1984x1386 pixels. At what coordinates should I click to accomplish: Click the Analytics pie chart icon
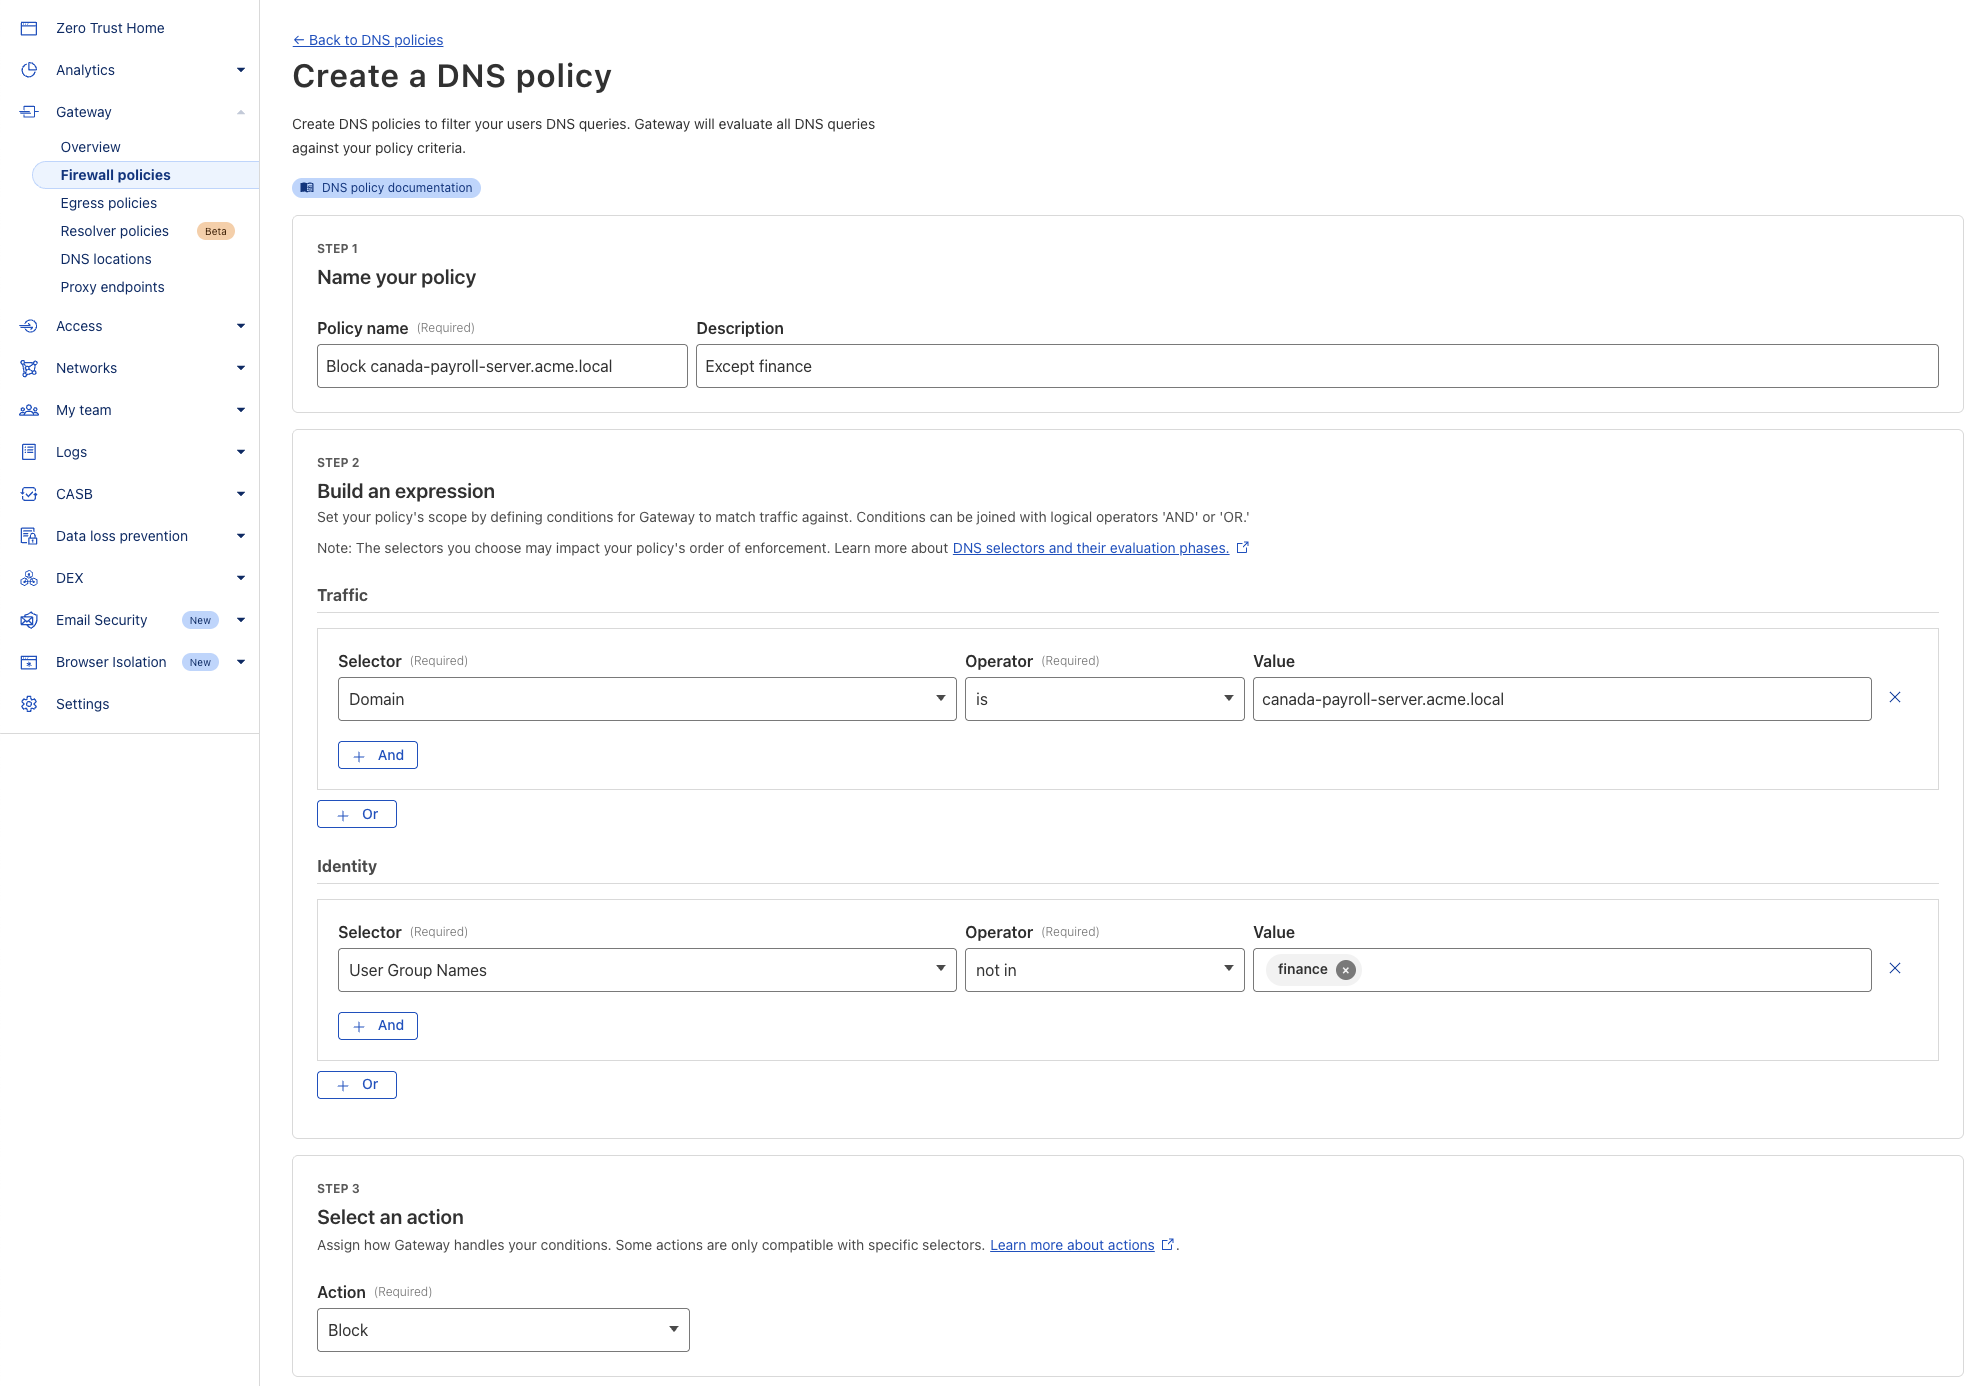pyautogui.click(x=29, y=70)
